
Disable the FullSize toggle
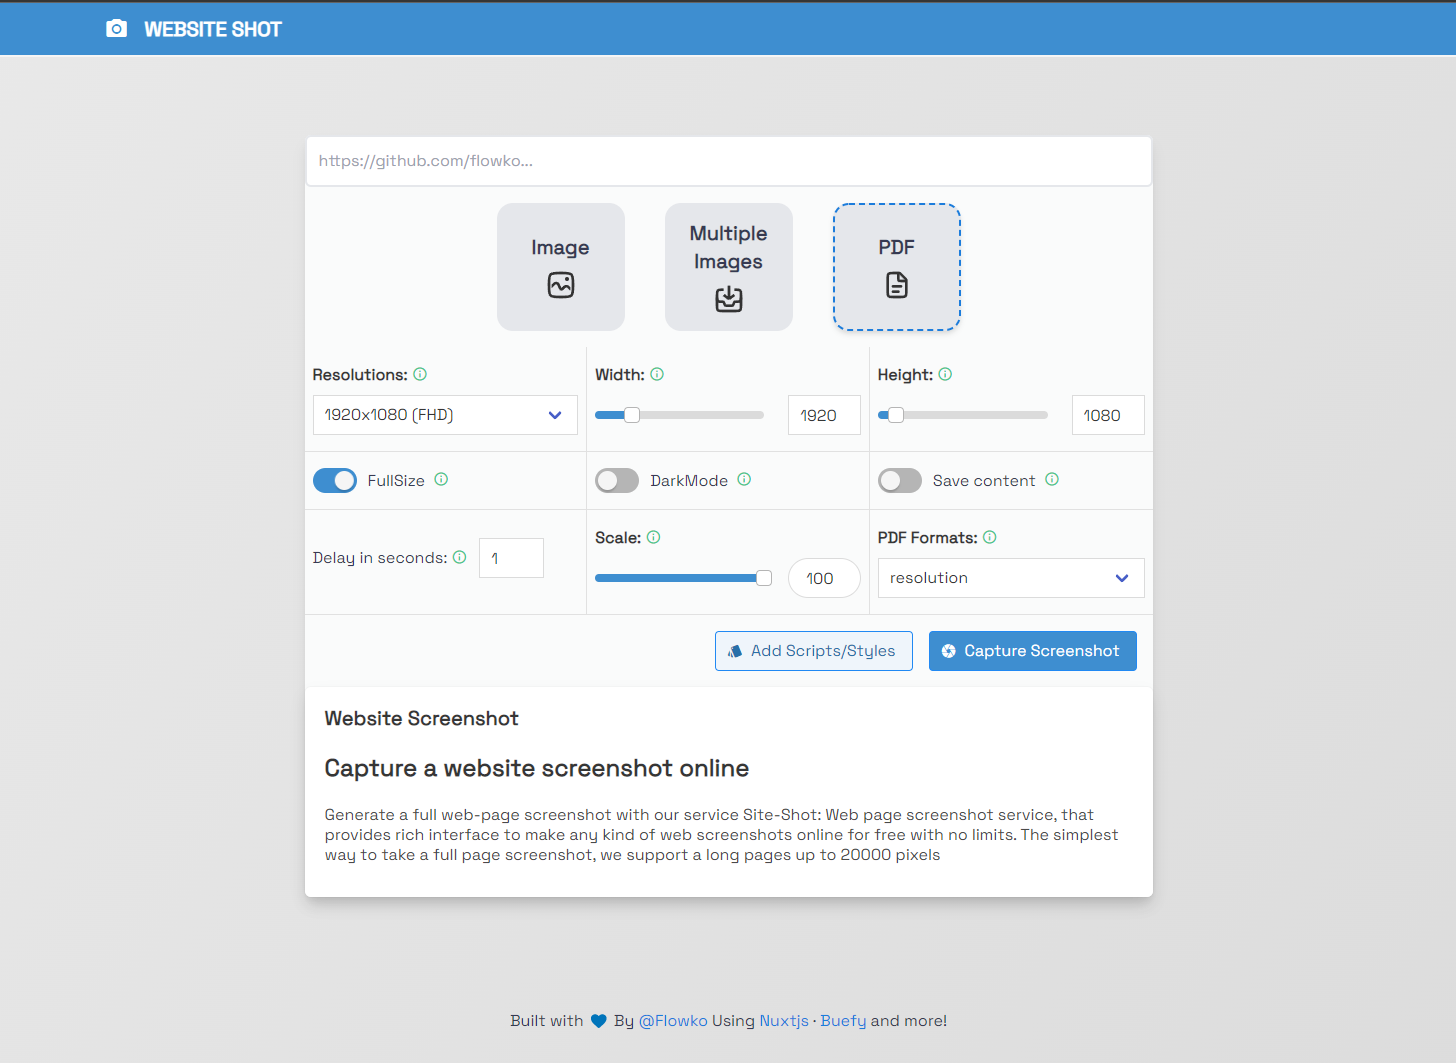point(335,480)
